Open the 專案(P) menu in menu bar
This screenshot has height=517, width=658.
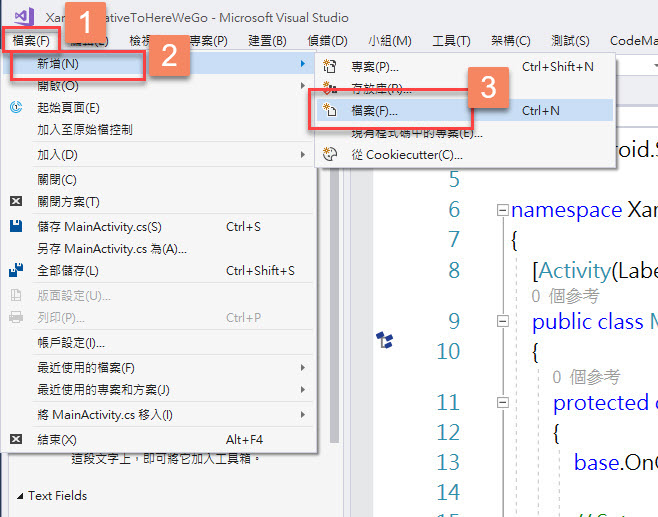point(209,41)
